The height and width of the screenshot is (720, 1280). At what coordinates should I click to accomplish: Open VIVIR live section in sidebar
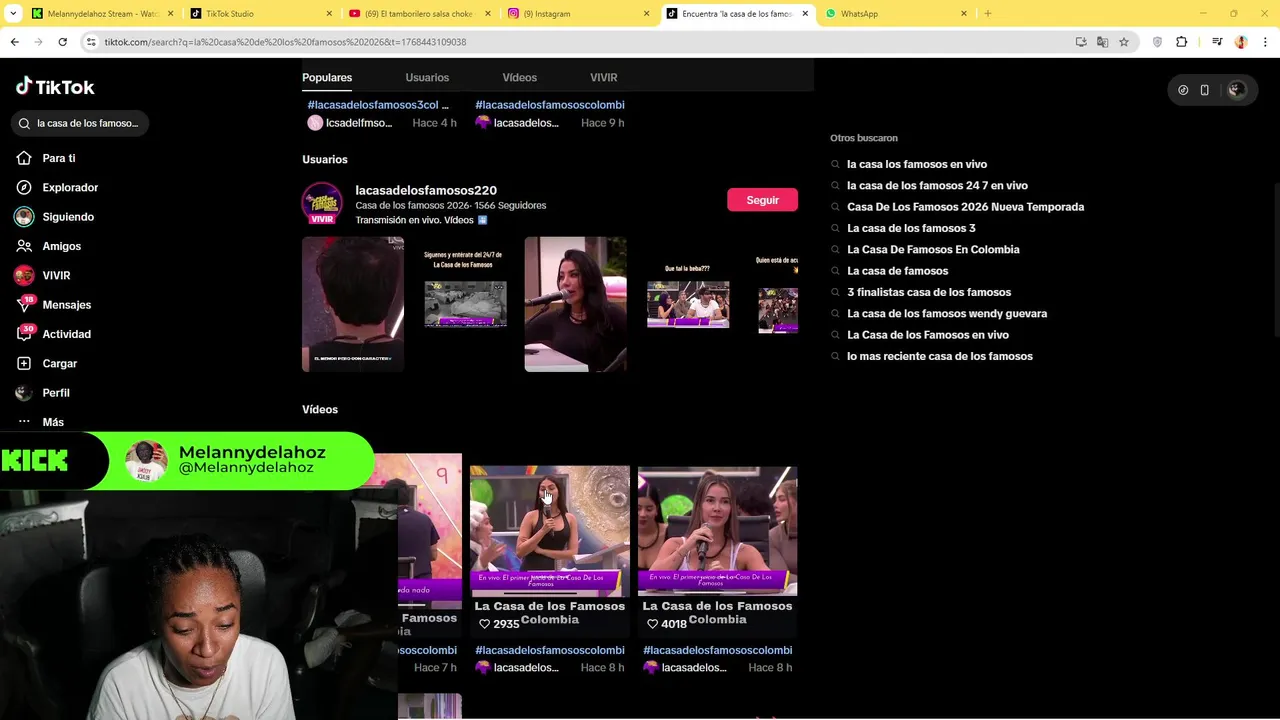tap(56, 275)
